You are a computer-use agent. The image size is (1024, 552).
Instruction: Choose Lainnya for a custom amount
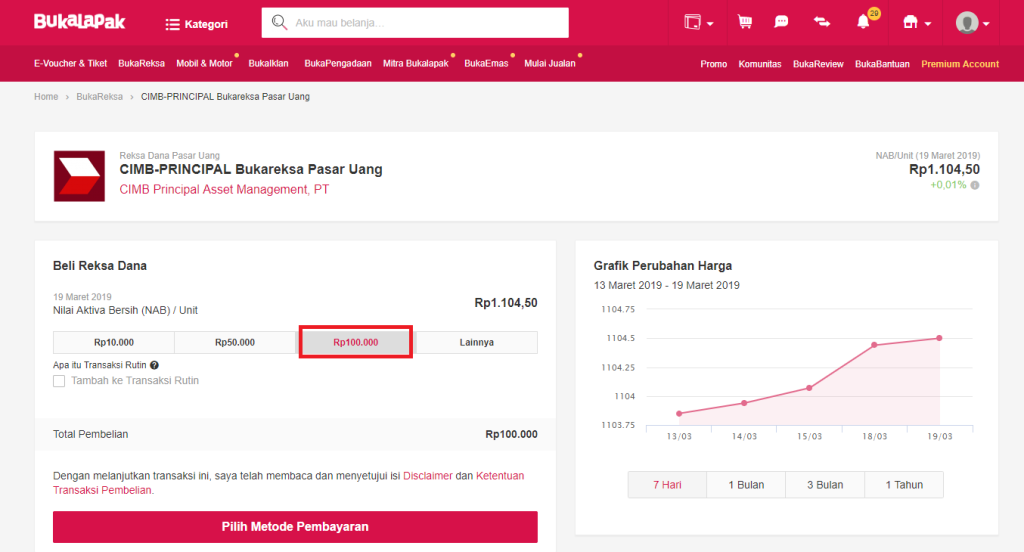[x=477, y=342]
